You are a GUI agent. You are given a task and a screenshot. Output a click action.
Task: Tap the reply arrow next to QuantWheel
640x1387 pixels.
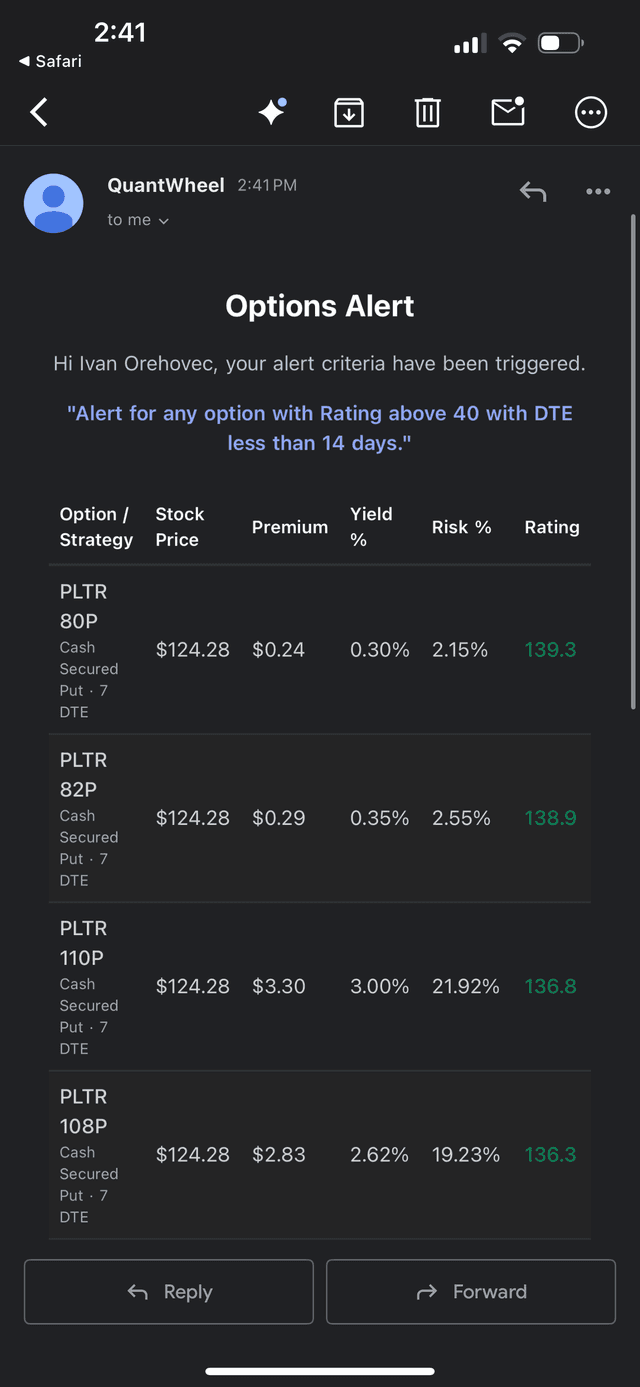point(533,191)
